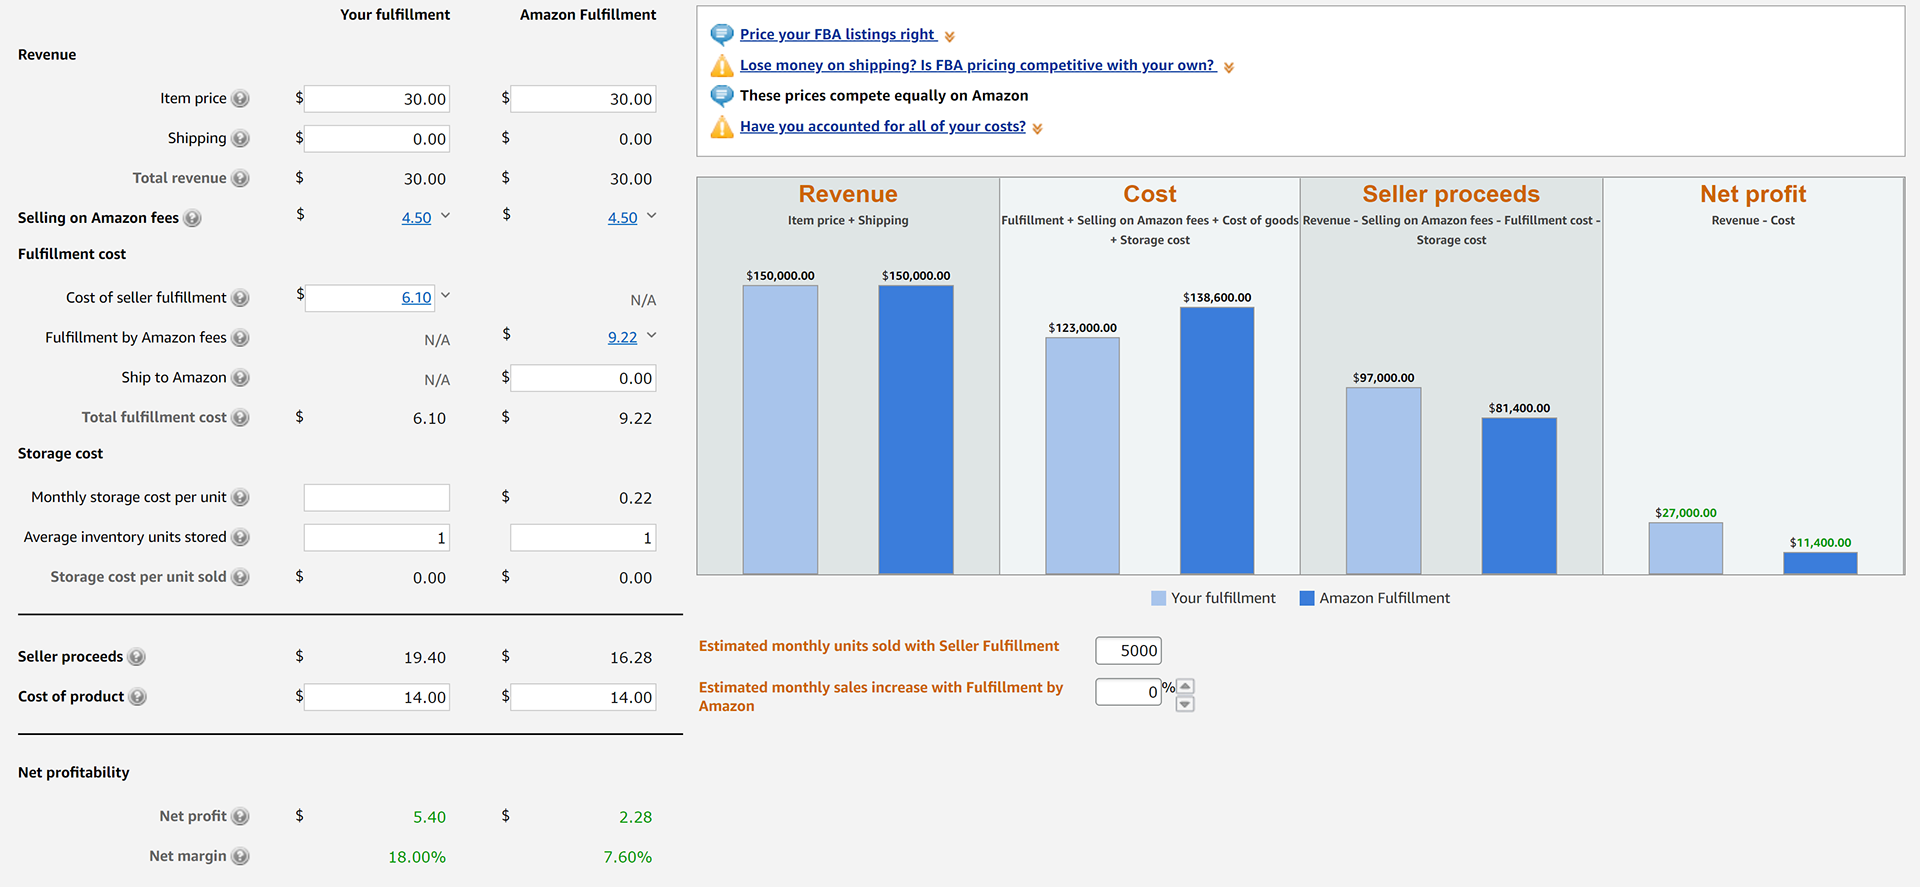Show help for Total fulfillment cost
Screen dimensions: 1920x887
click(240, 418)
